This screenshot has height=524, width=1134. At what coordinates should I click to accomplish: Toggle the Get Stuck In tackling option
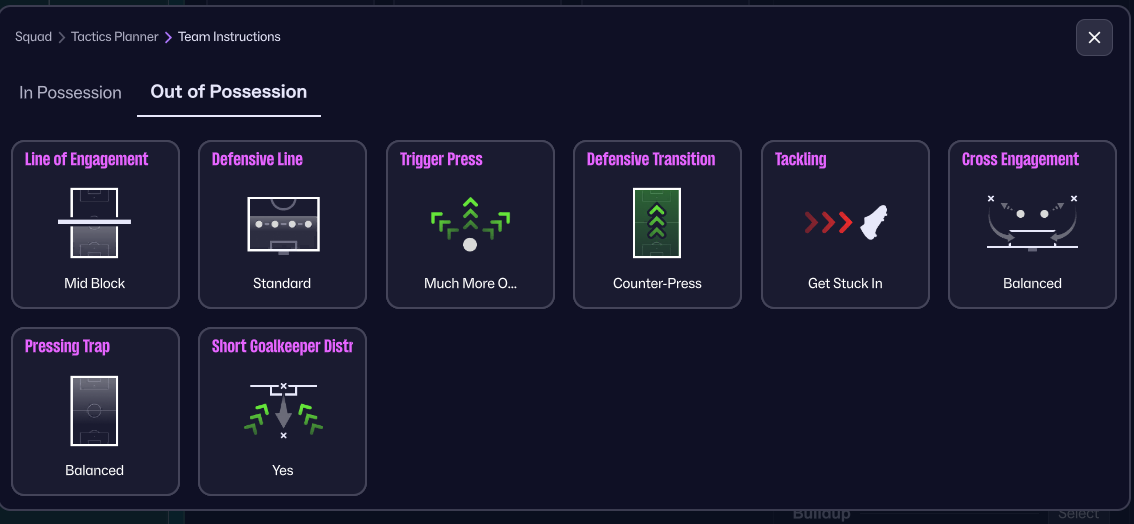click(845, 283)
